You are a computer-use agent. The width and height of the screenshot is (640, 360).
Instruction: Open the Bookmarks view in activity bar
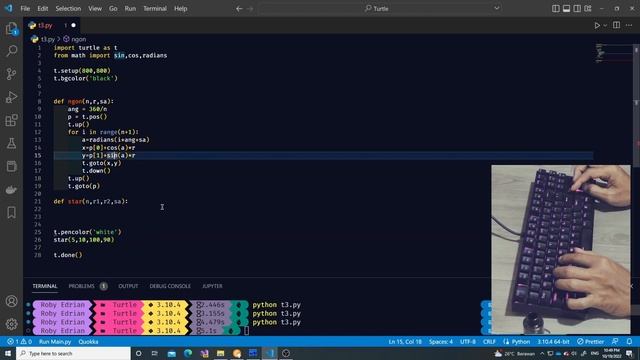[11, 212]
